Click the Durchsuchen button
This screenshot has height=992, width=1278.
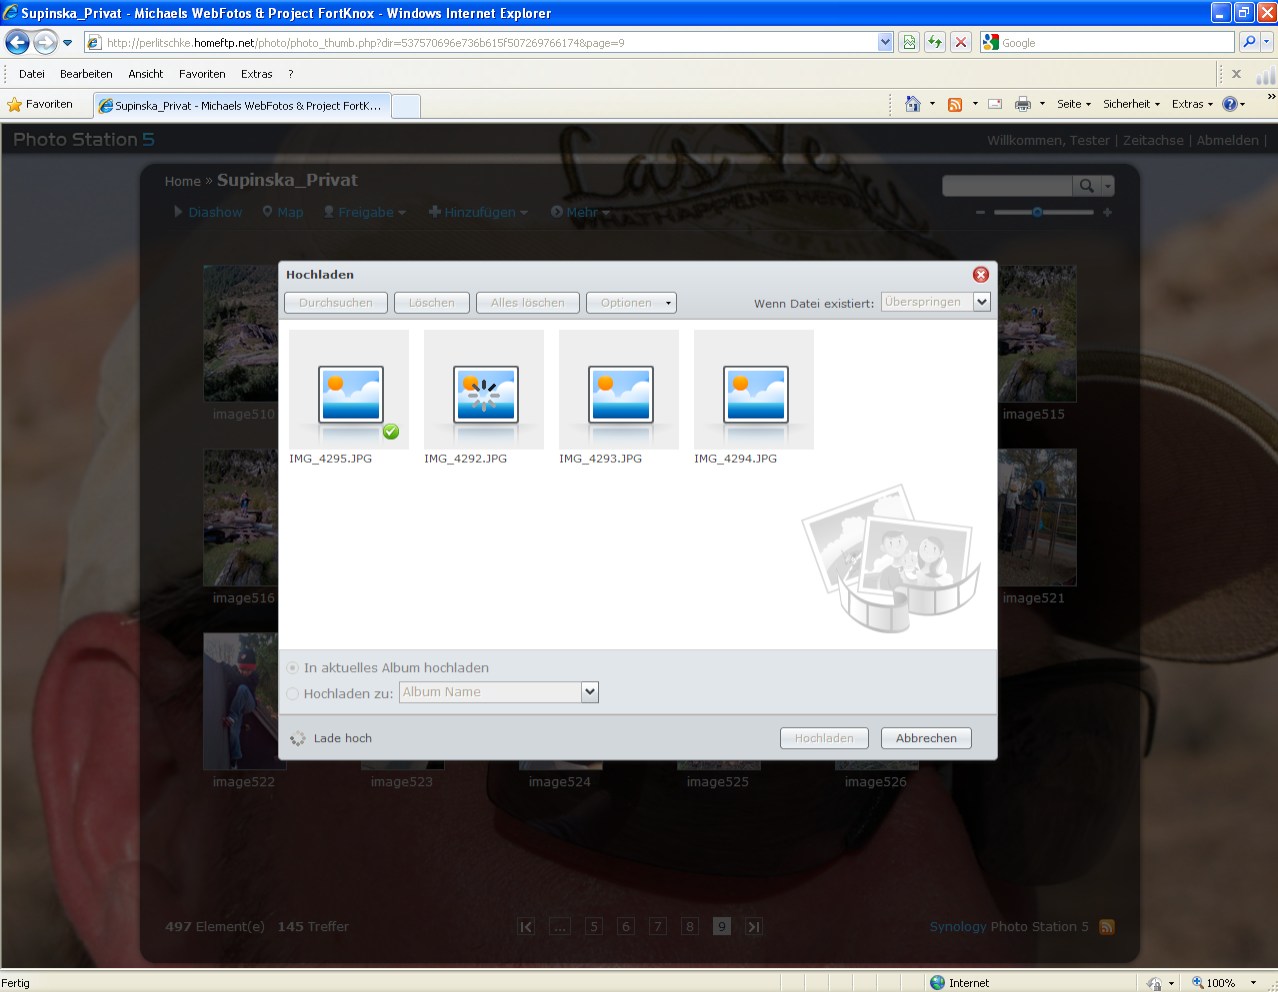pyautogui.click(x=335, y=303)
